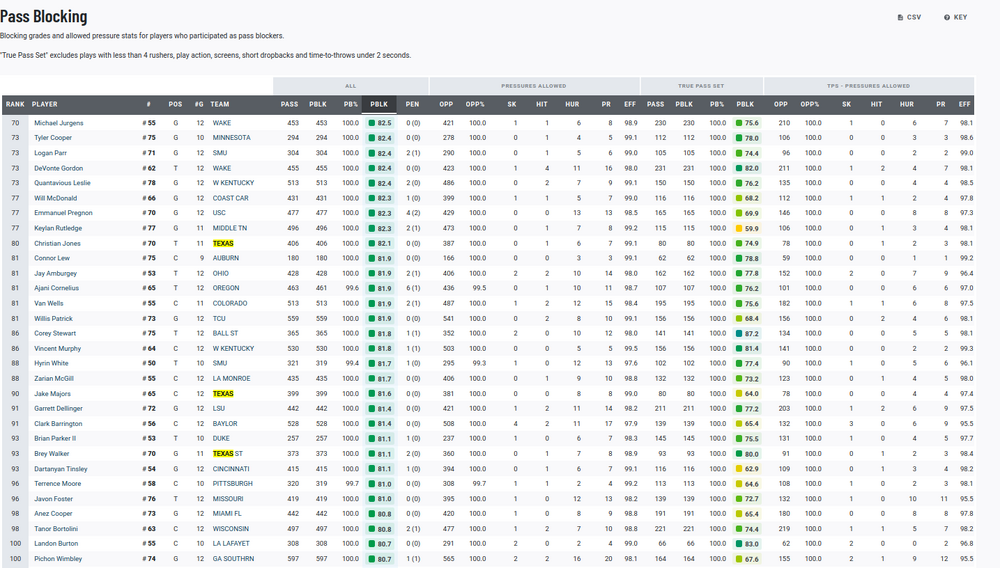
Task: Sort by the PLAYER column header
Action: tap(45, 104)
